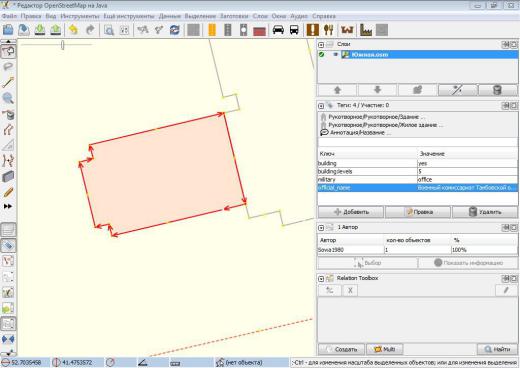Open the Правка menu

tap(31, 16)
